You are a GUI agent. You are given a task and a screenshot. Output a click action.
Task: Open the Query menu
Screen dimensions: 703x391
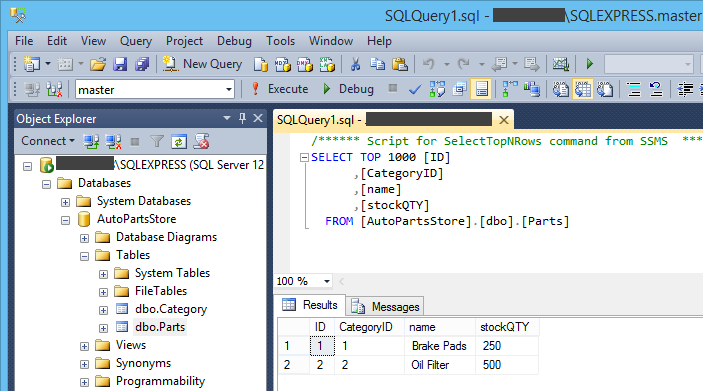tap(136, 41)
